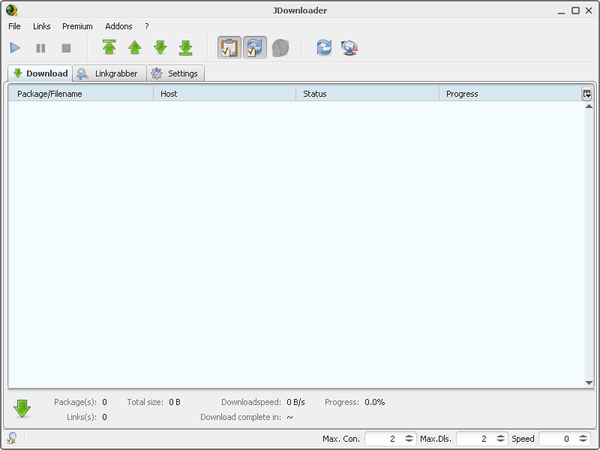Click the status bar magnifier icon
Viewport: 600px width, 450px height.
(x=12, y=438)
